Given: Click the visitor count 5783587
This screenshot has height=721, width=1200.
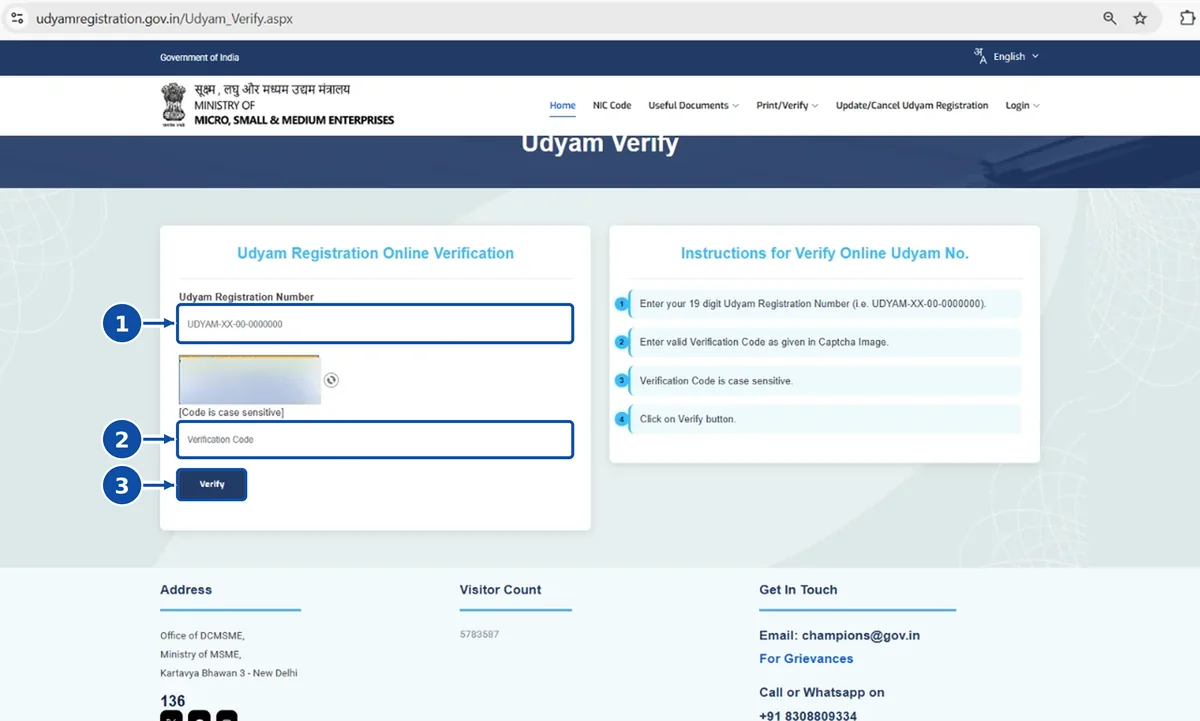Looking at the screenshot, I should 479,635.
